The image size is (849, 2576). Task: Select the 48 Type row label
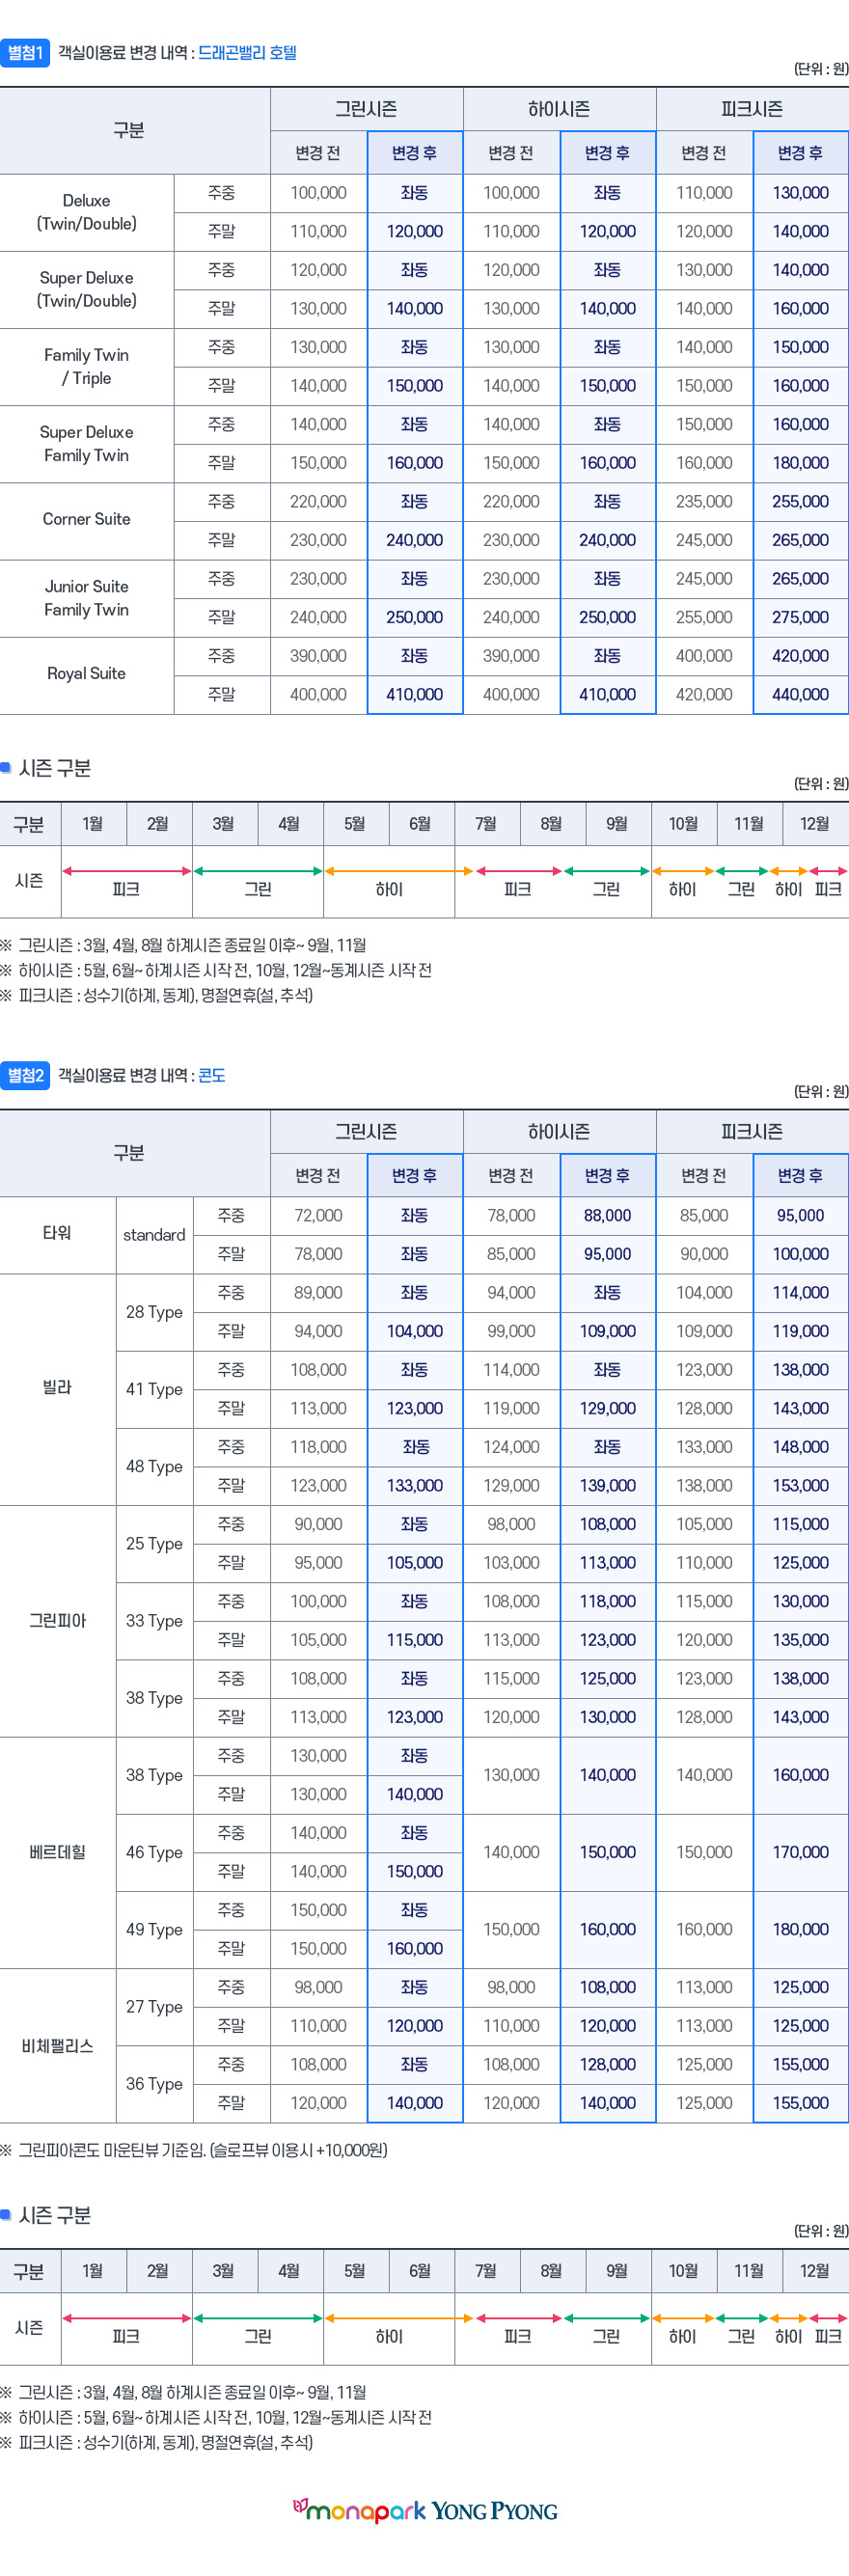154,1466
